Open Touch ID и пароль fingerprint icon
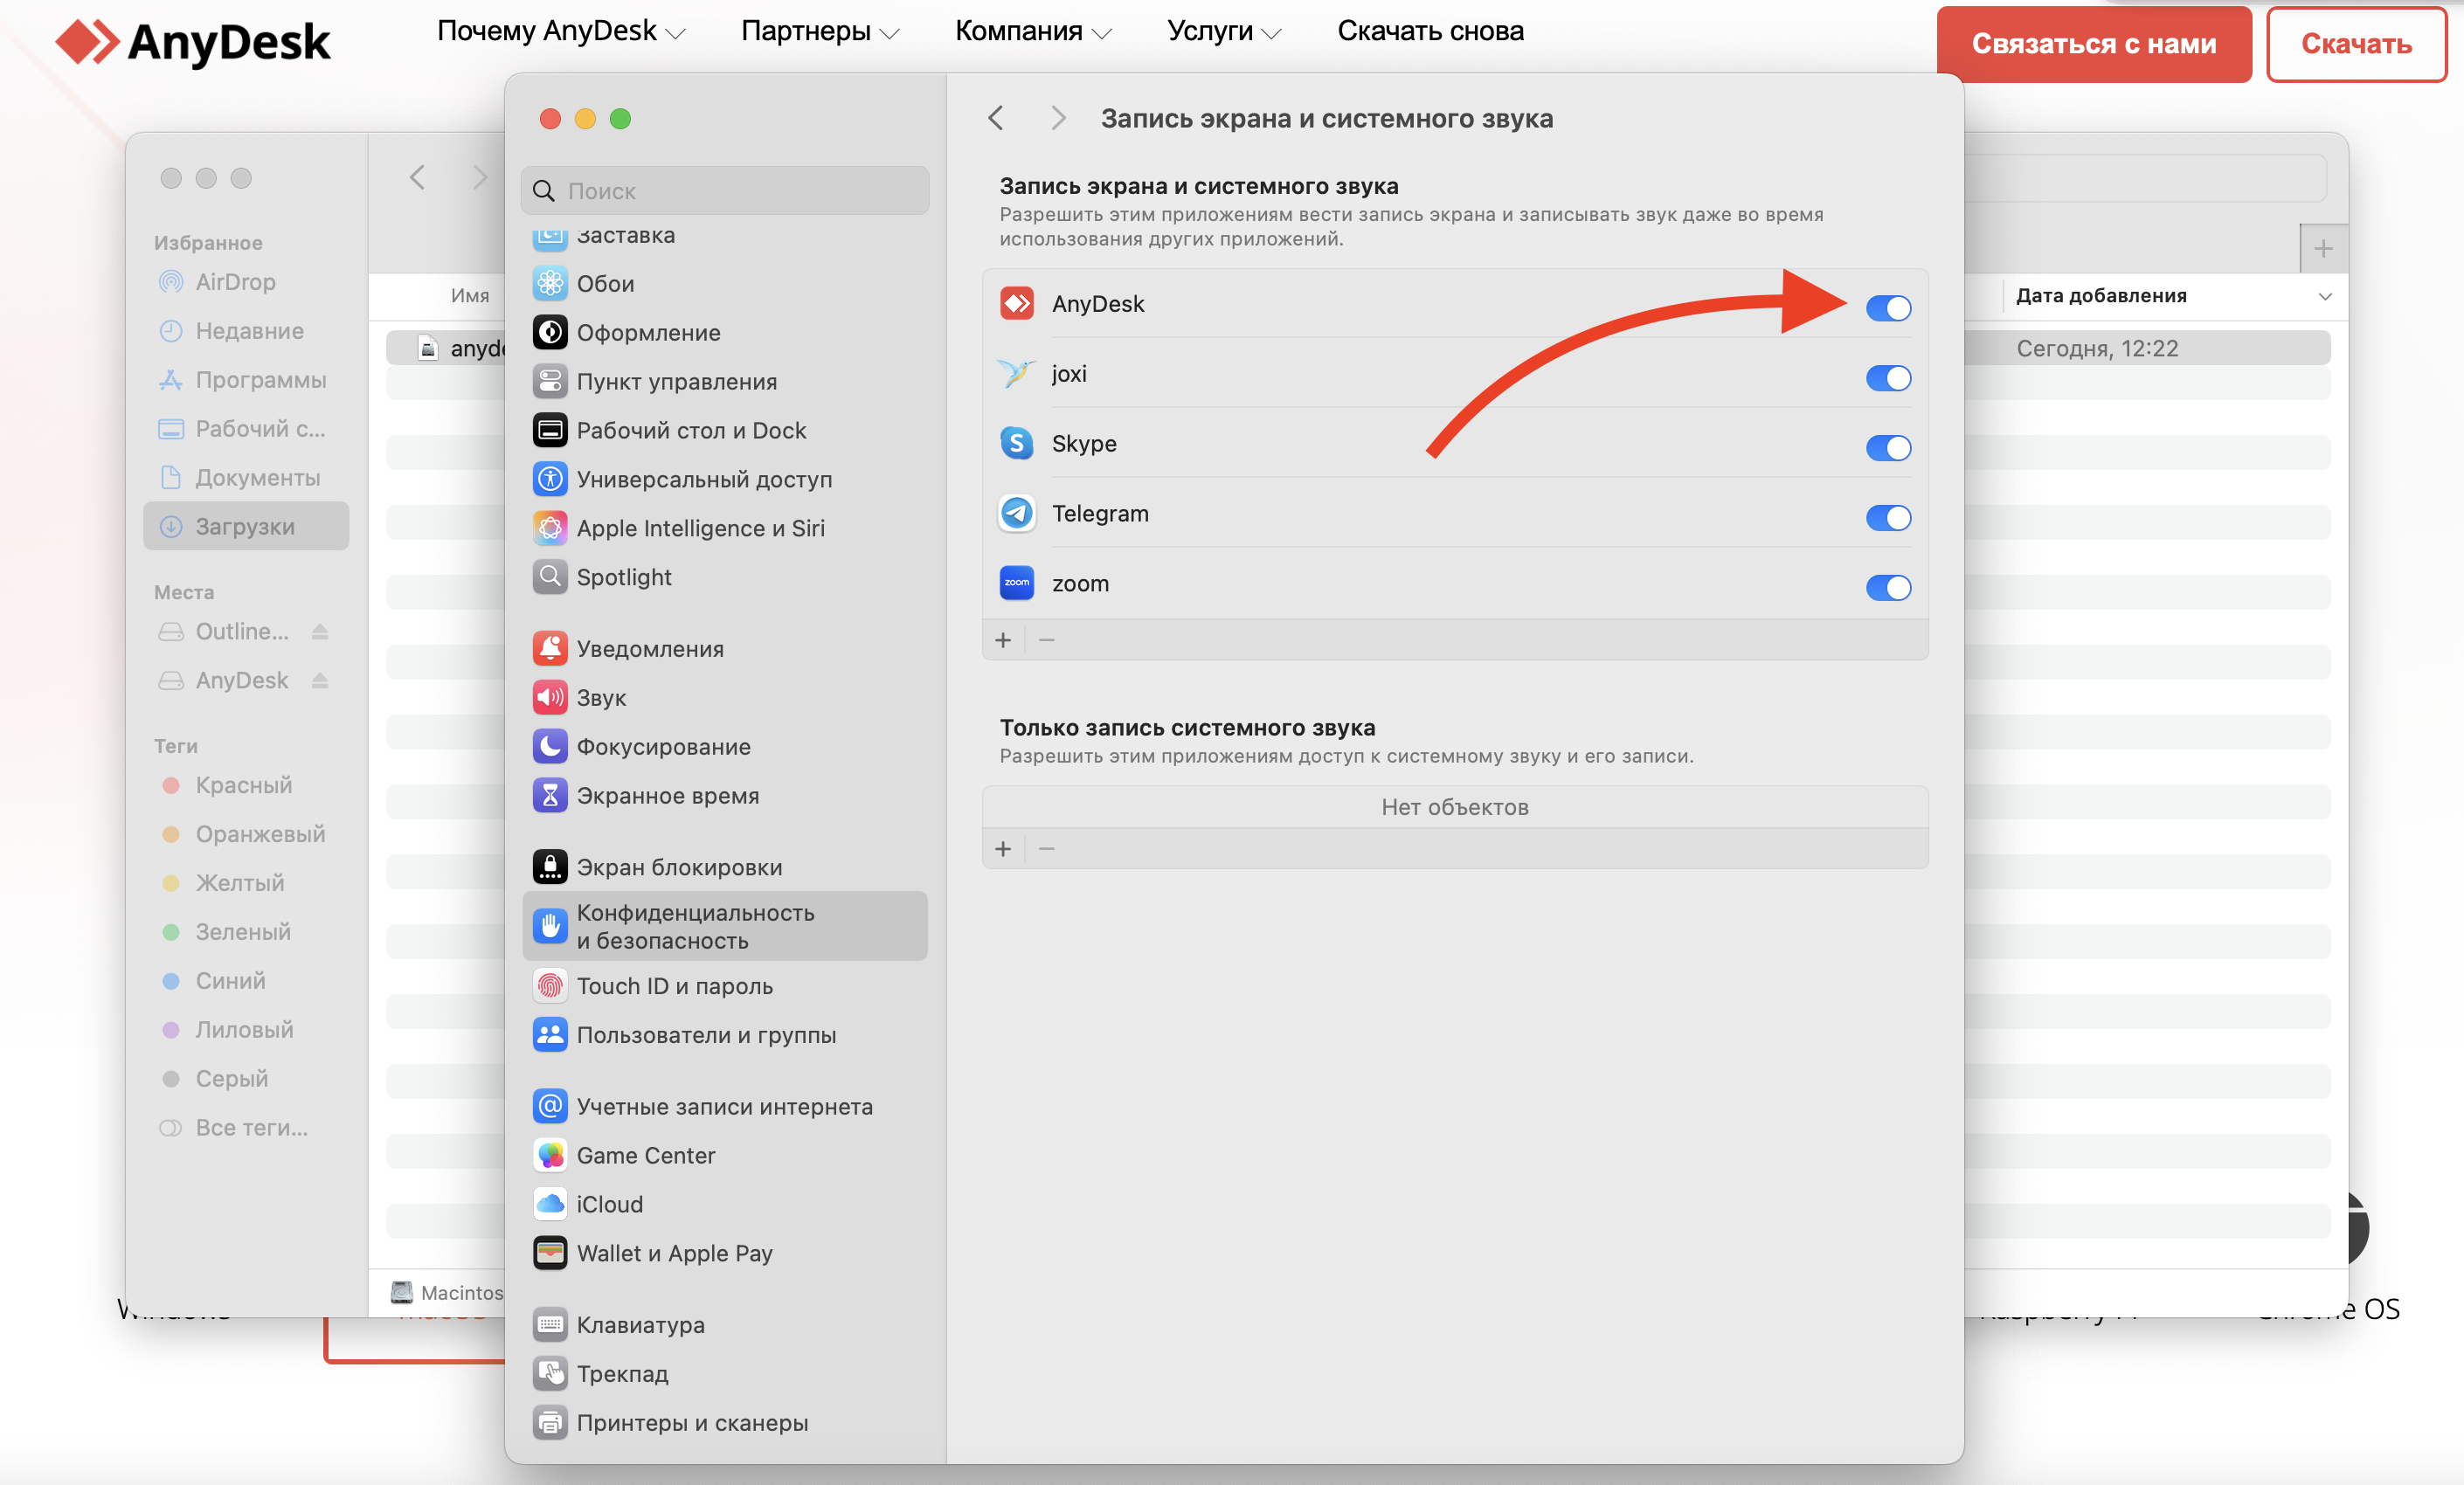2464x1485 pixels. pyautogui.click(x=550, y=987)
